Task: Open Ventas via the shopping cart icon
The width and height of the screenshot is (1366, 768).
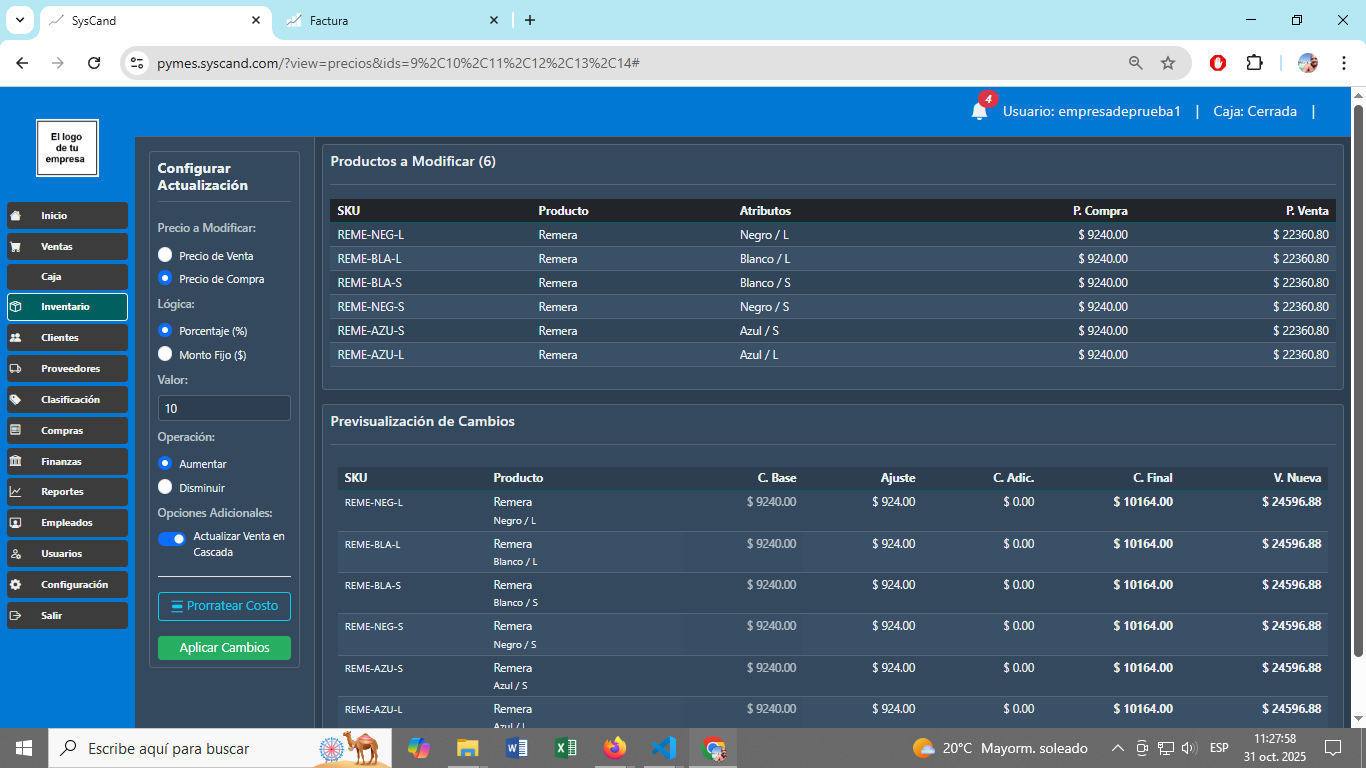Action: 16,246
